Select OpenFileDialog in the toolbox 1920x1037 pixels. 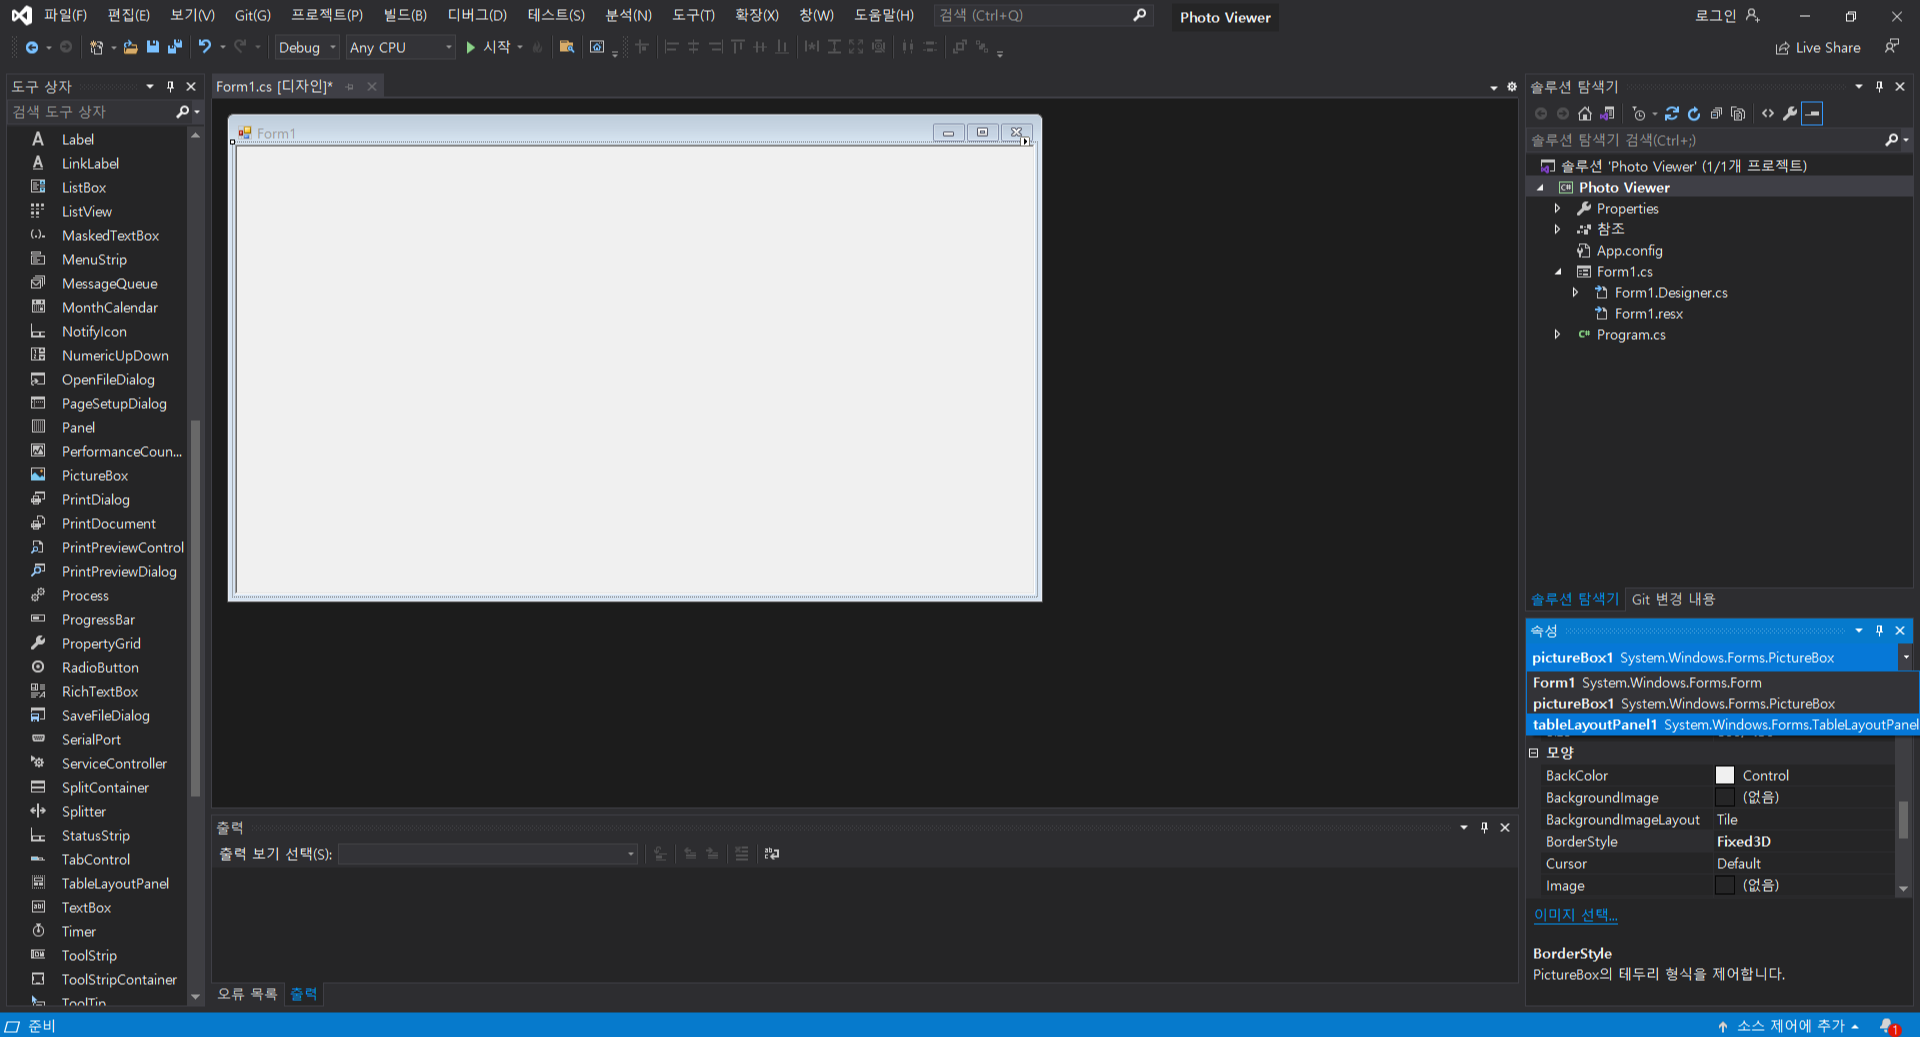click(x=108, y=380)
